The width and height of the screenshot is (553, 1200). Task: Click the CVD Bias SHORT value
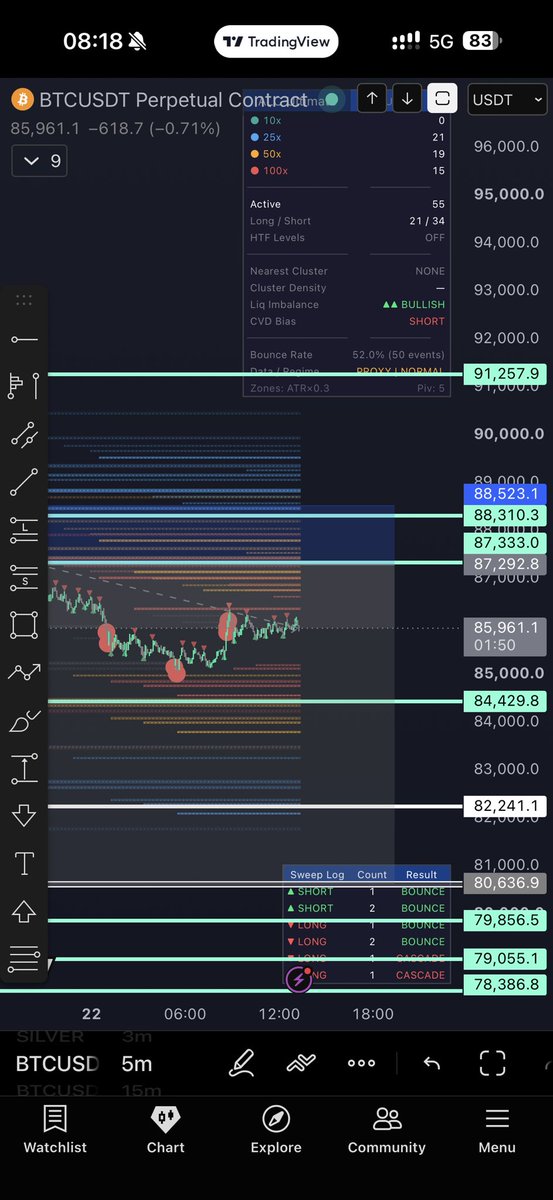coord(427,321)
